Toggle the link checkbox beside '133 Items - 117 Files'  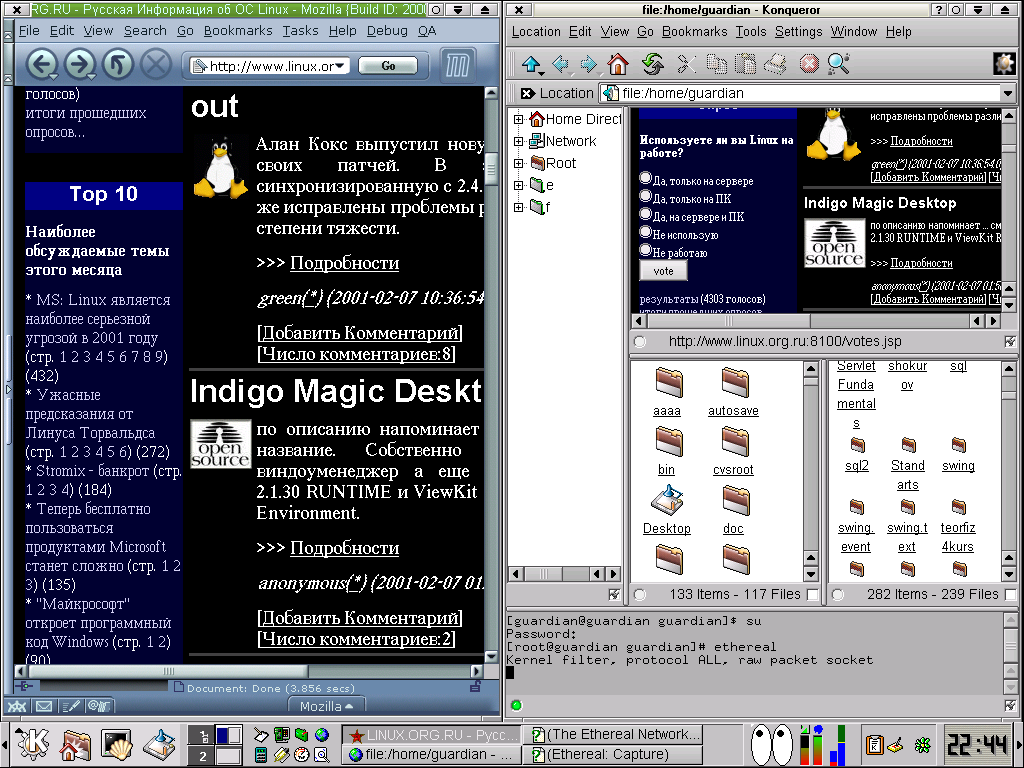pos(812,594)
